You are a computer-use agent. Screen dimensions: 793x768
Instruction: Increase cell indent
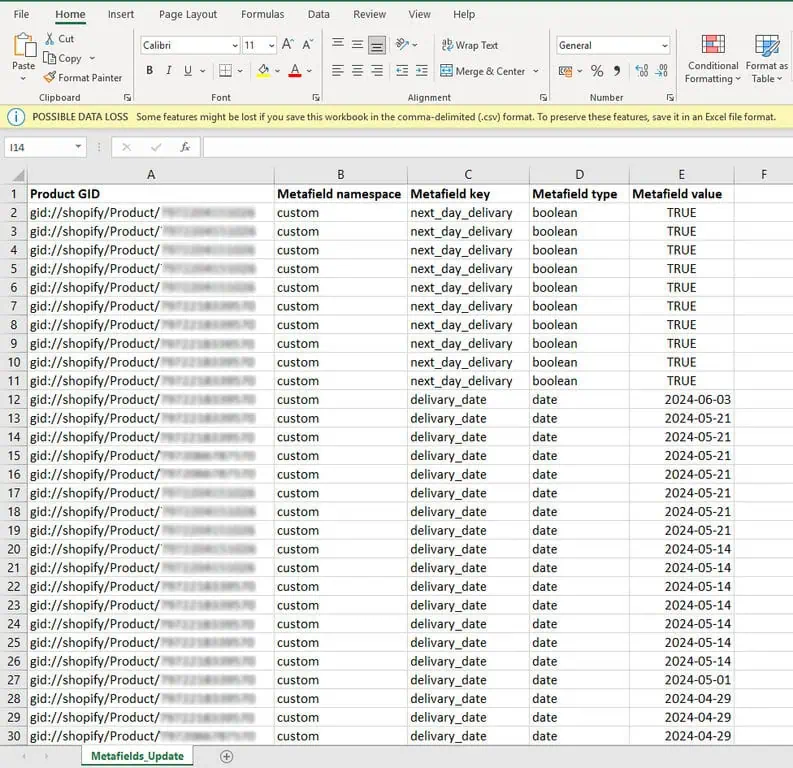(x=422, y=71)
